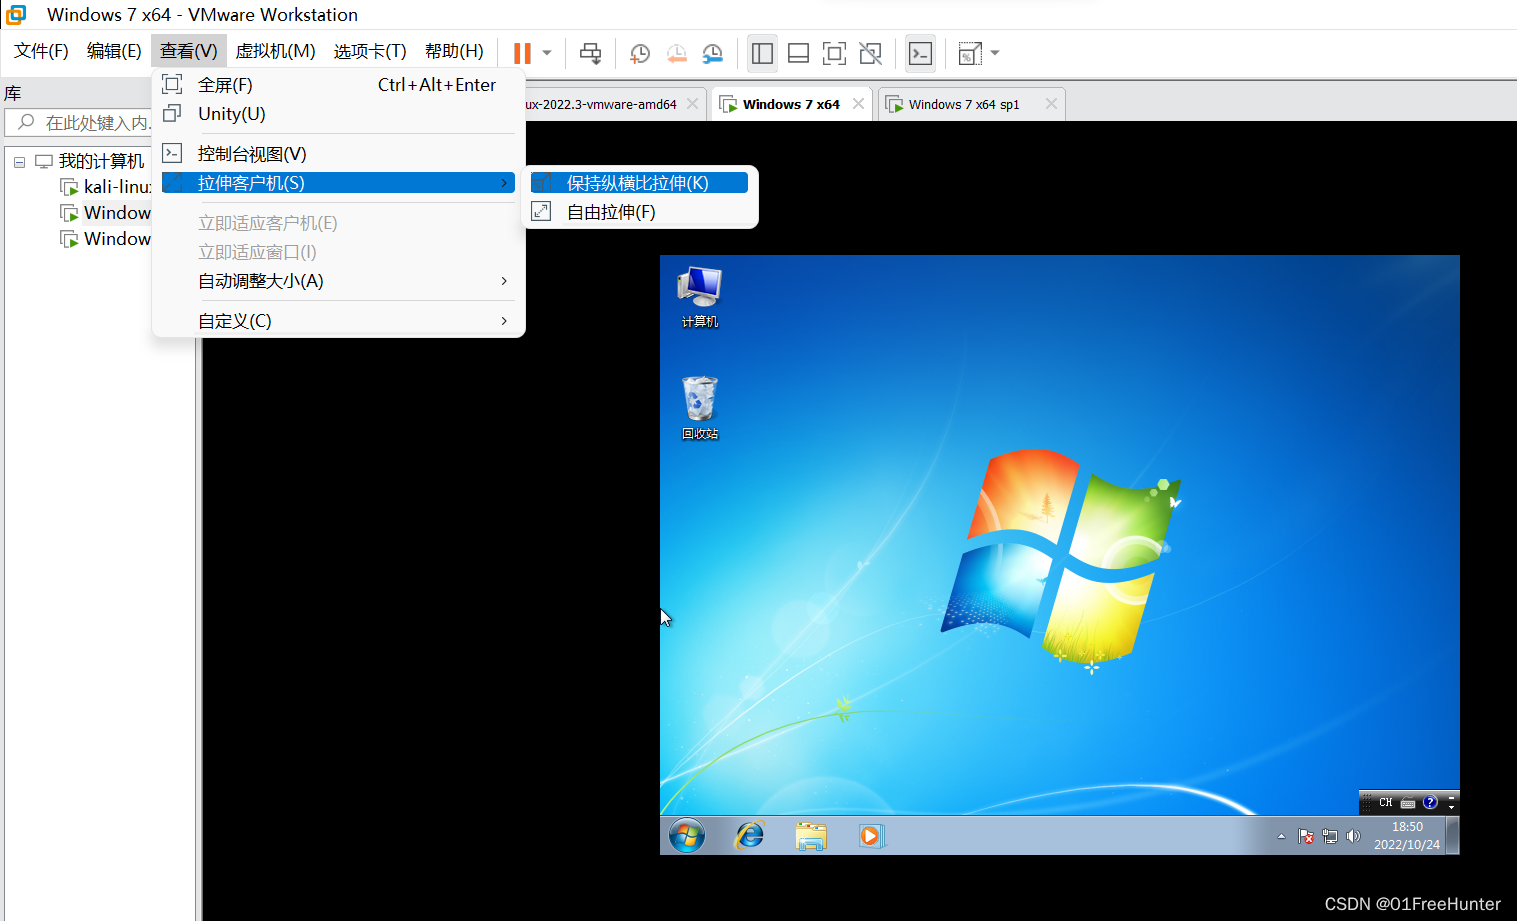Toggle the library sidebar panel
The height and width of the screenshot is (921, 1517).
pos(762,52)
